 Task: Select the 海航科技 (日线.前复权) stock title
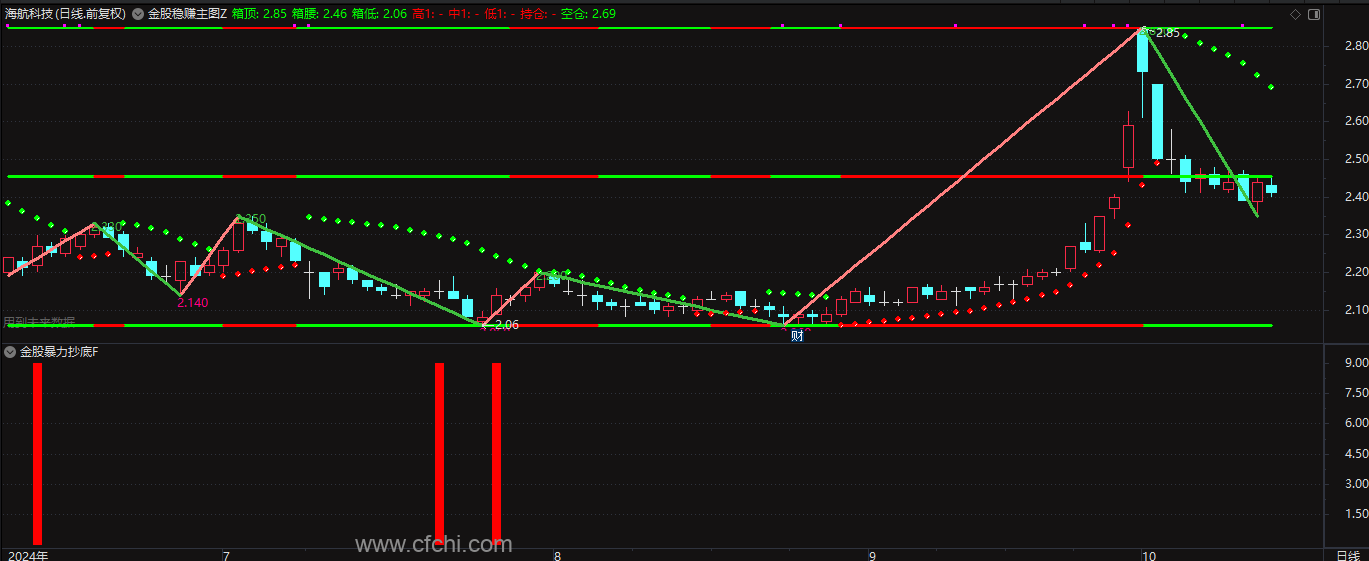65,14
